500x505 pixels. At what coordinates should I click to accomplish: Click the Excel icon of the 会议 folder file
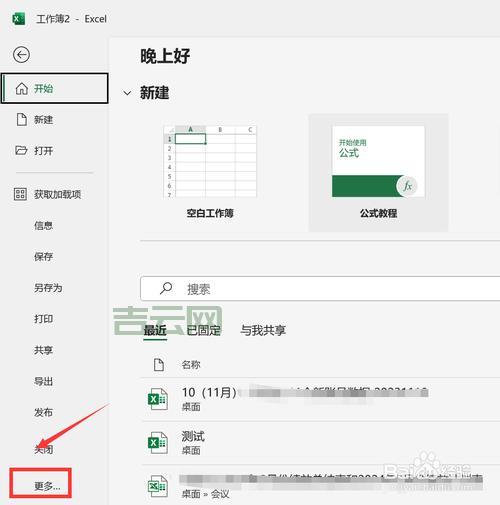(158, 486)
